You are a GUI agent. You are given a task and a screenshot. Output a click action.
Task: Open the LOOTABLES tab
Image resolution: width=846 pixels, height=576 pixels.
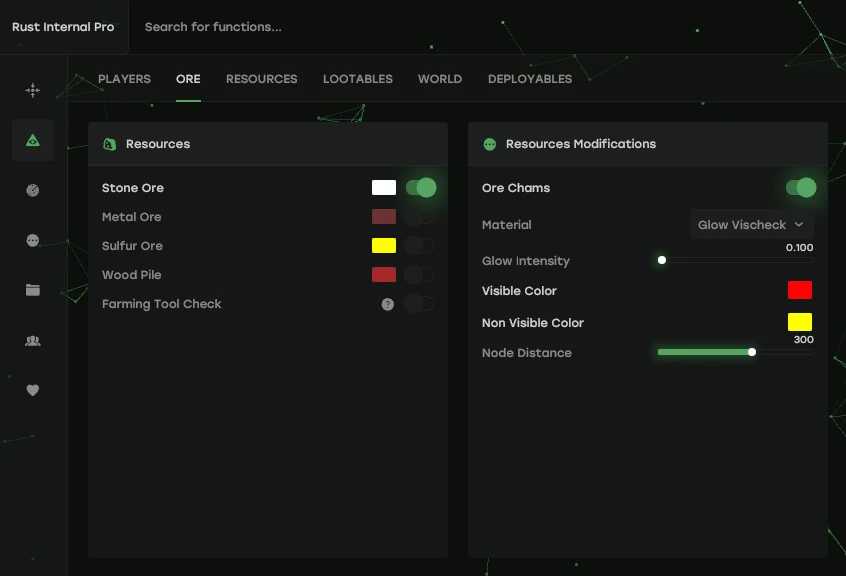(x=358, y=79)
